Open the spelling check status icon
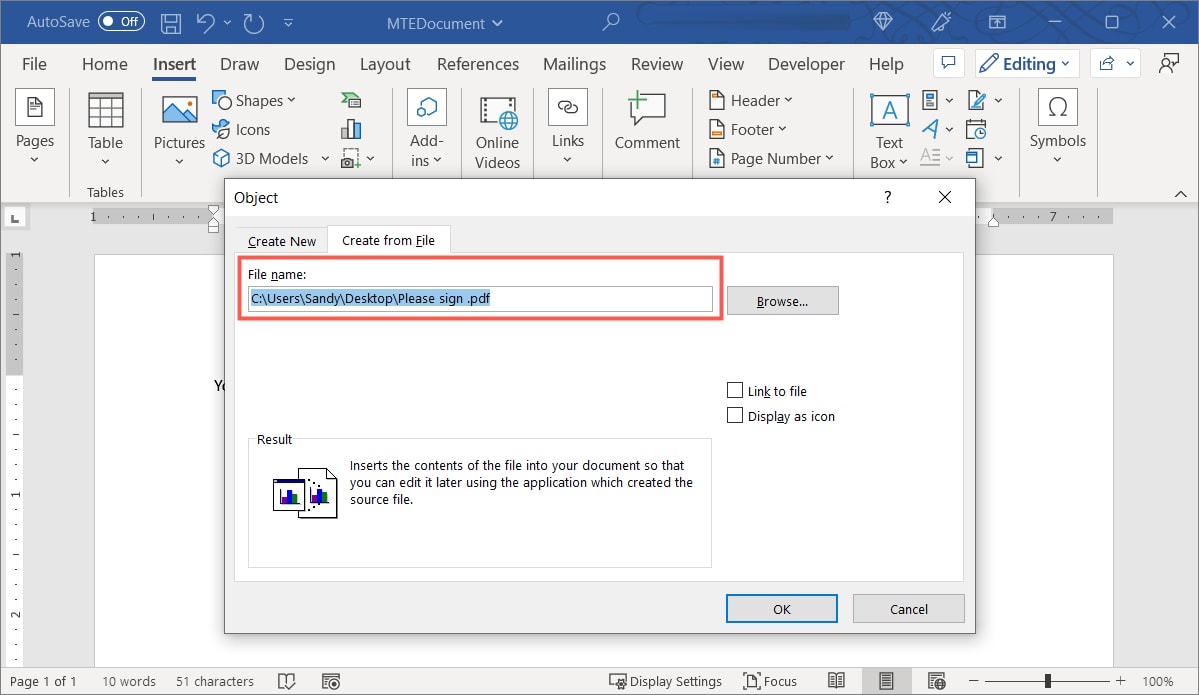This screenshot has width=1199, height=695. [x=287, y=681]
